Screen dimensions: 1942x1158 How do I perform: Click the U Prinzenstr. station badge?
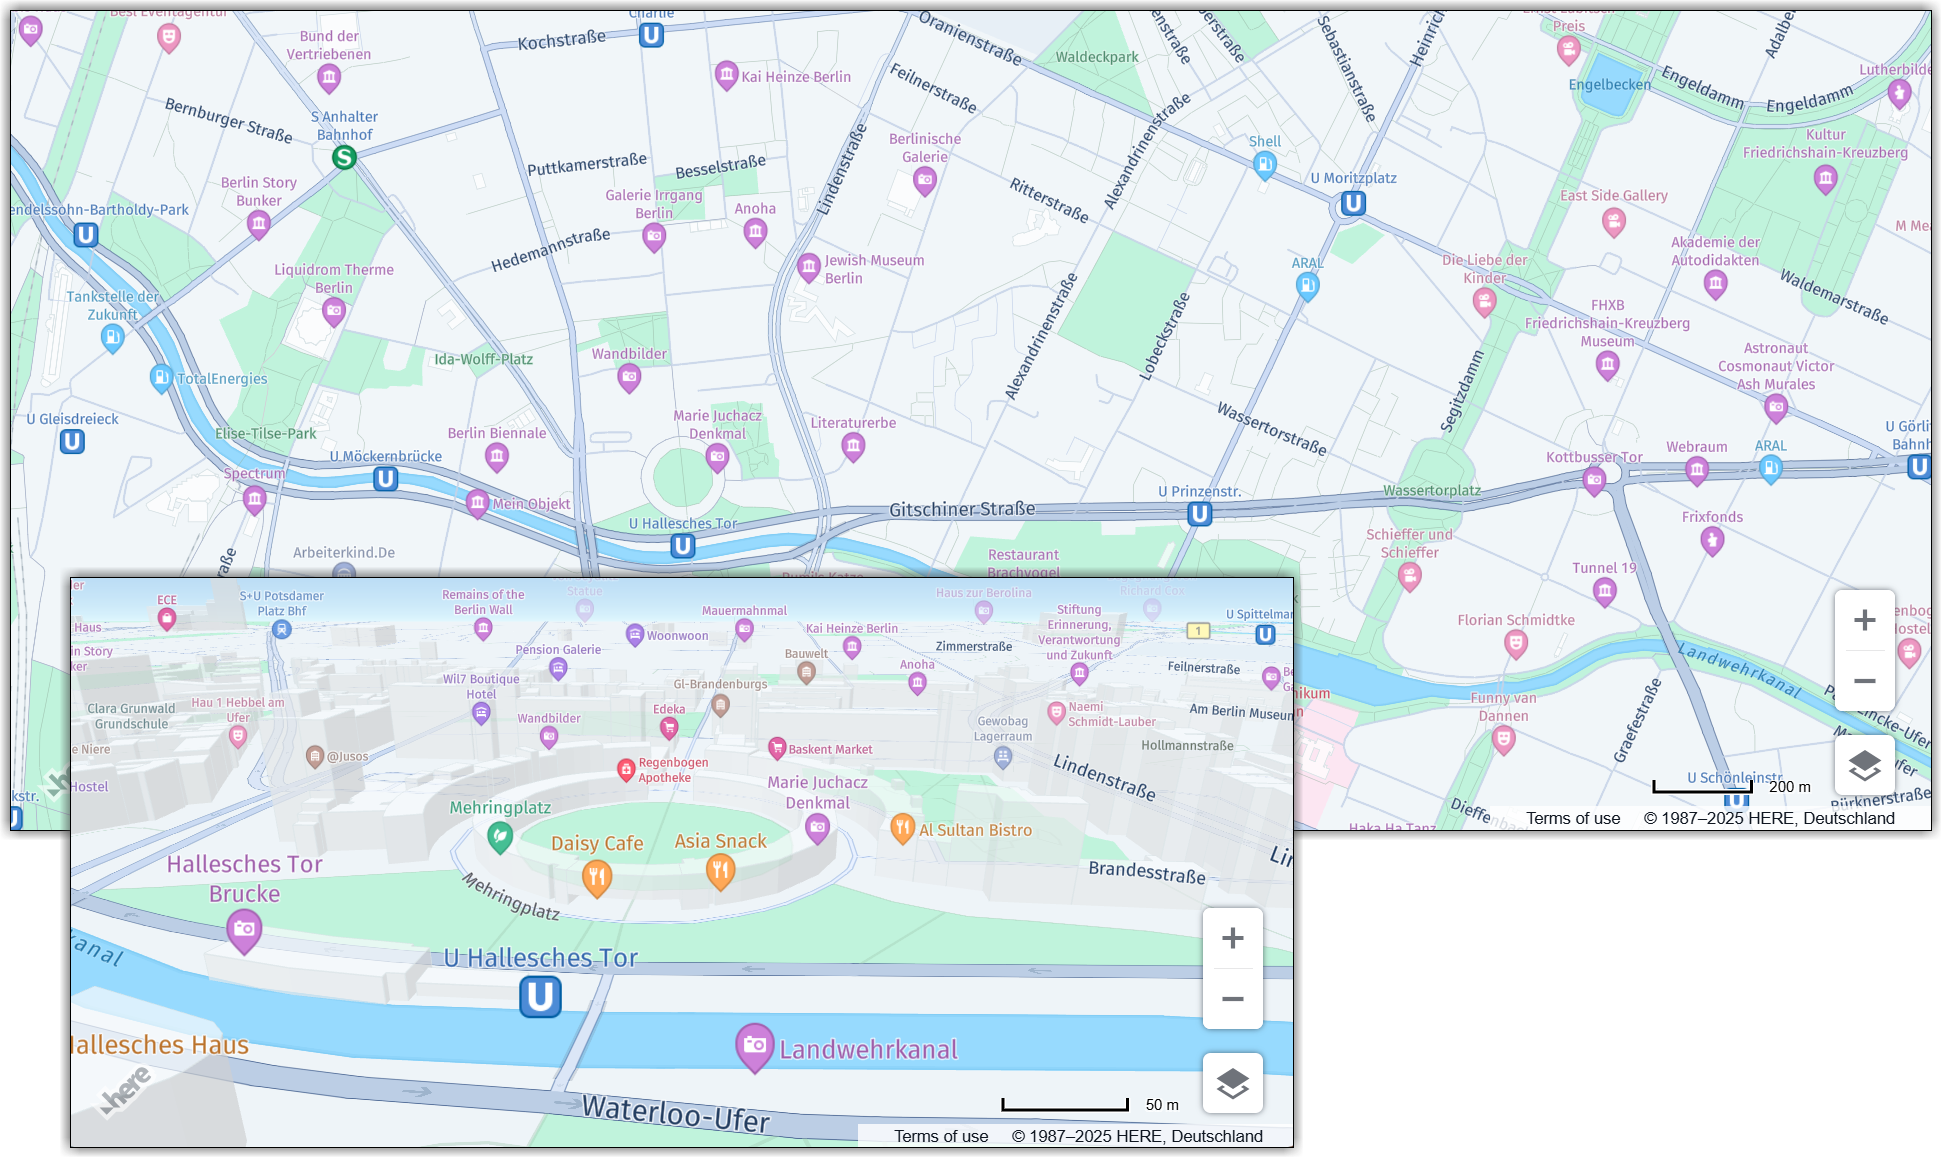tap(1198, 513)
